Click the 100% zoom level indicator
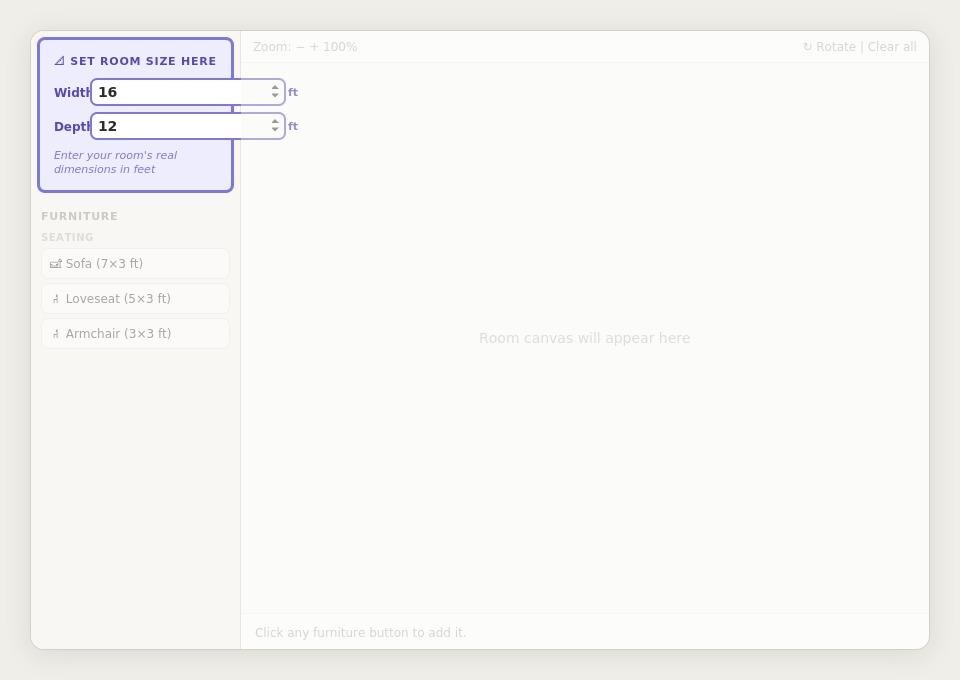Screen dimensions: 960x680 pos(340,47)
